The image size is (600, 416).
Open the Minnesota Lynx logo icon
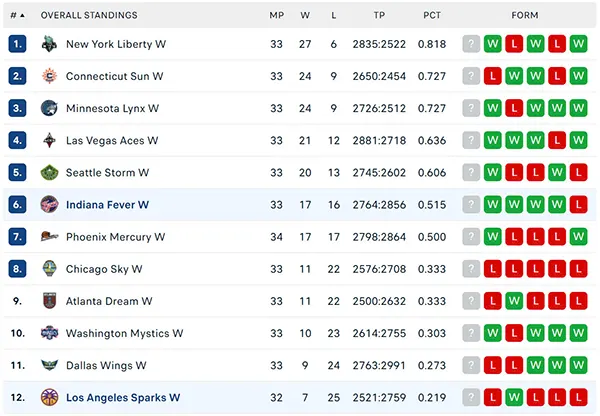(49, 108)
